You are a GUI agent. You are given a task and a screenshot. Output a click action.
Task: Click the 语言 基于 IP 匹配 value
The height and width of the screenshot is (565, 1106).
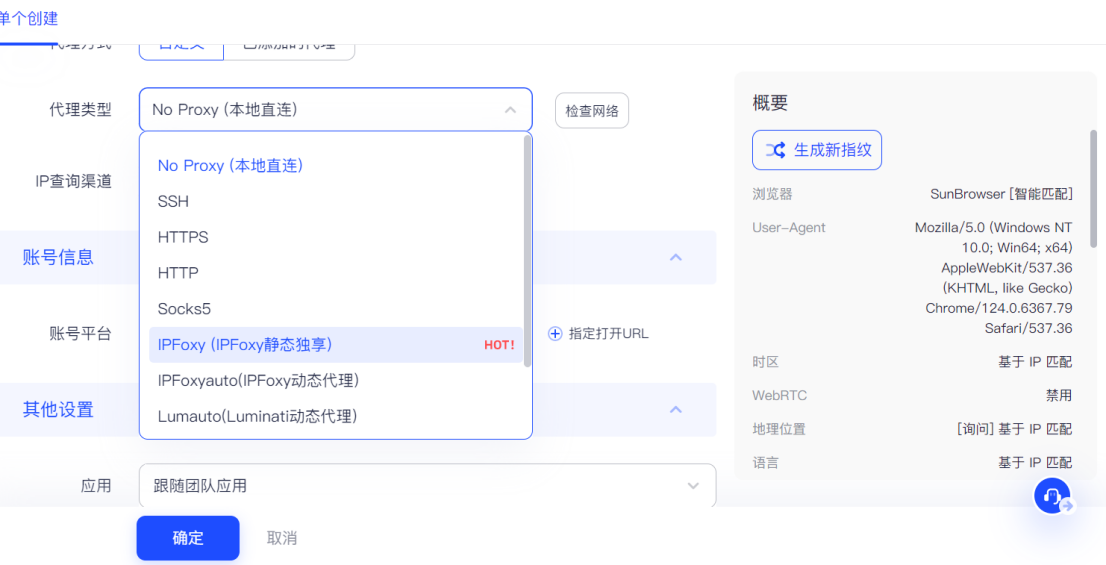(x=1035, y=463)
